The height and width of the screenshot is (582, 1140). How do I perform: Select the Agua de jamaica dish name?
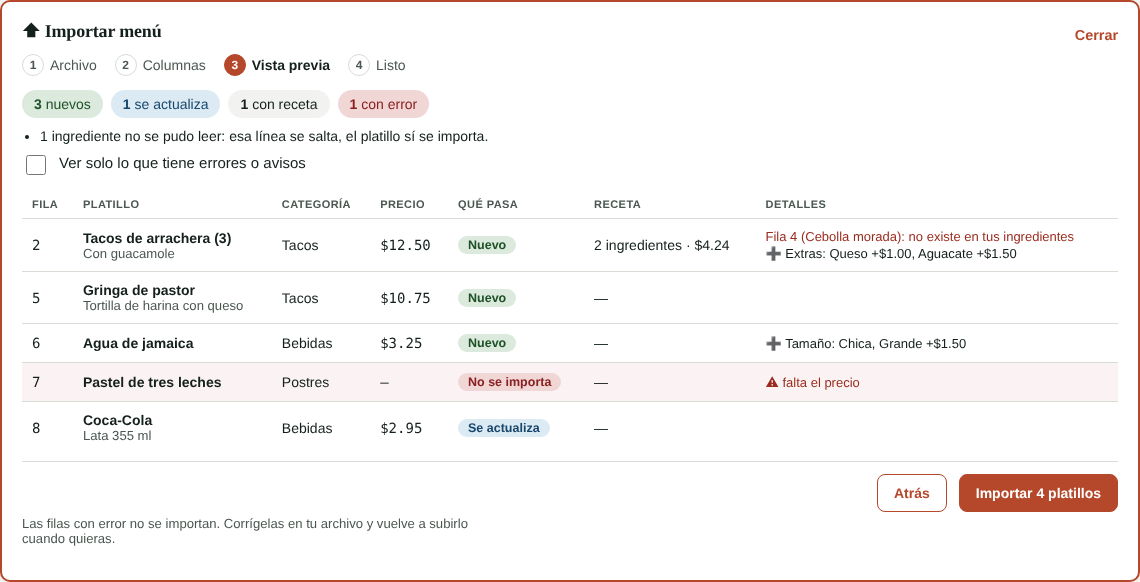click(138, 343)
